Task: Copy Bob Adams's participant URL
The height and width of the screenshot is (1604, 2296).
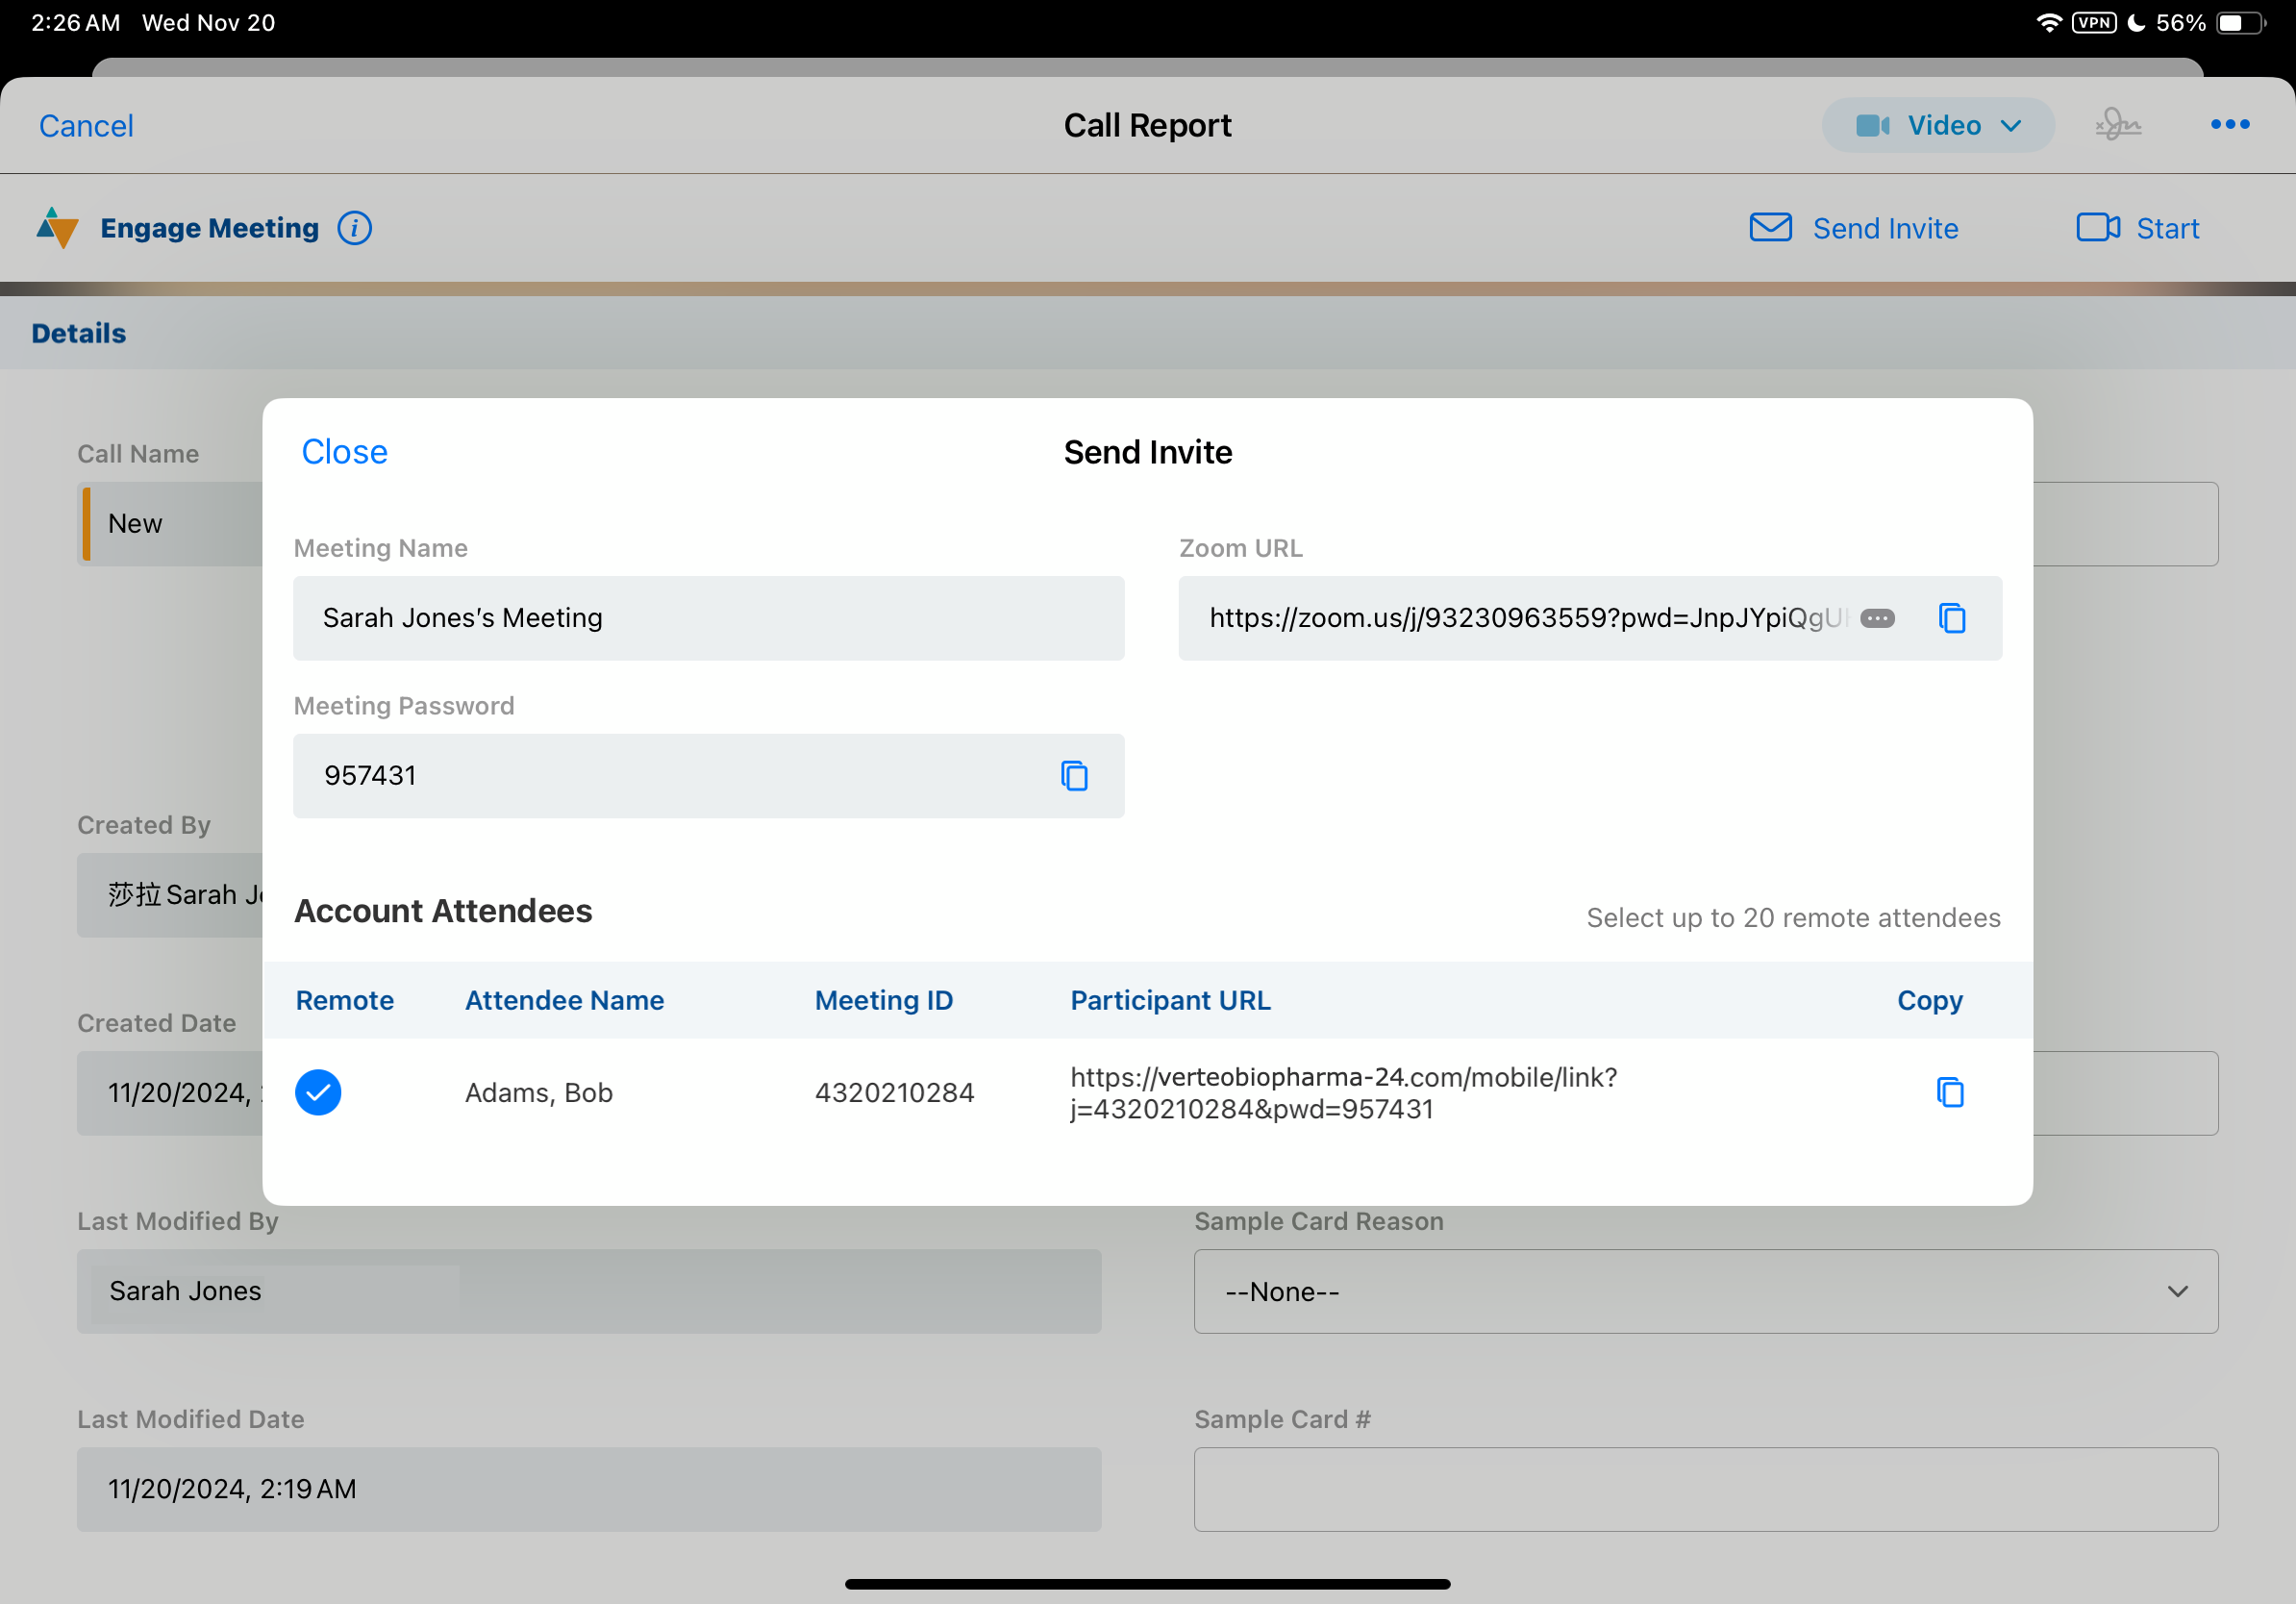Action: [x=1949, y=1092]
